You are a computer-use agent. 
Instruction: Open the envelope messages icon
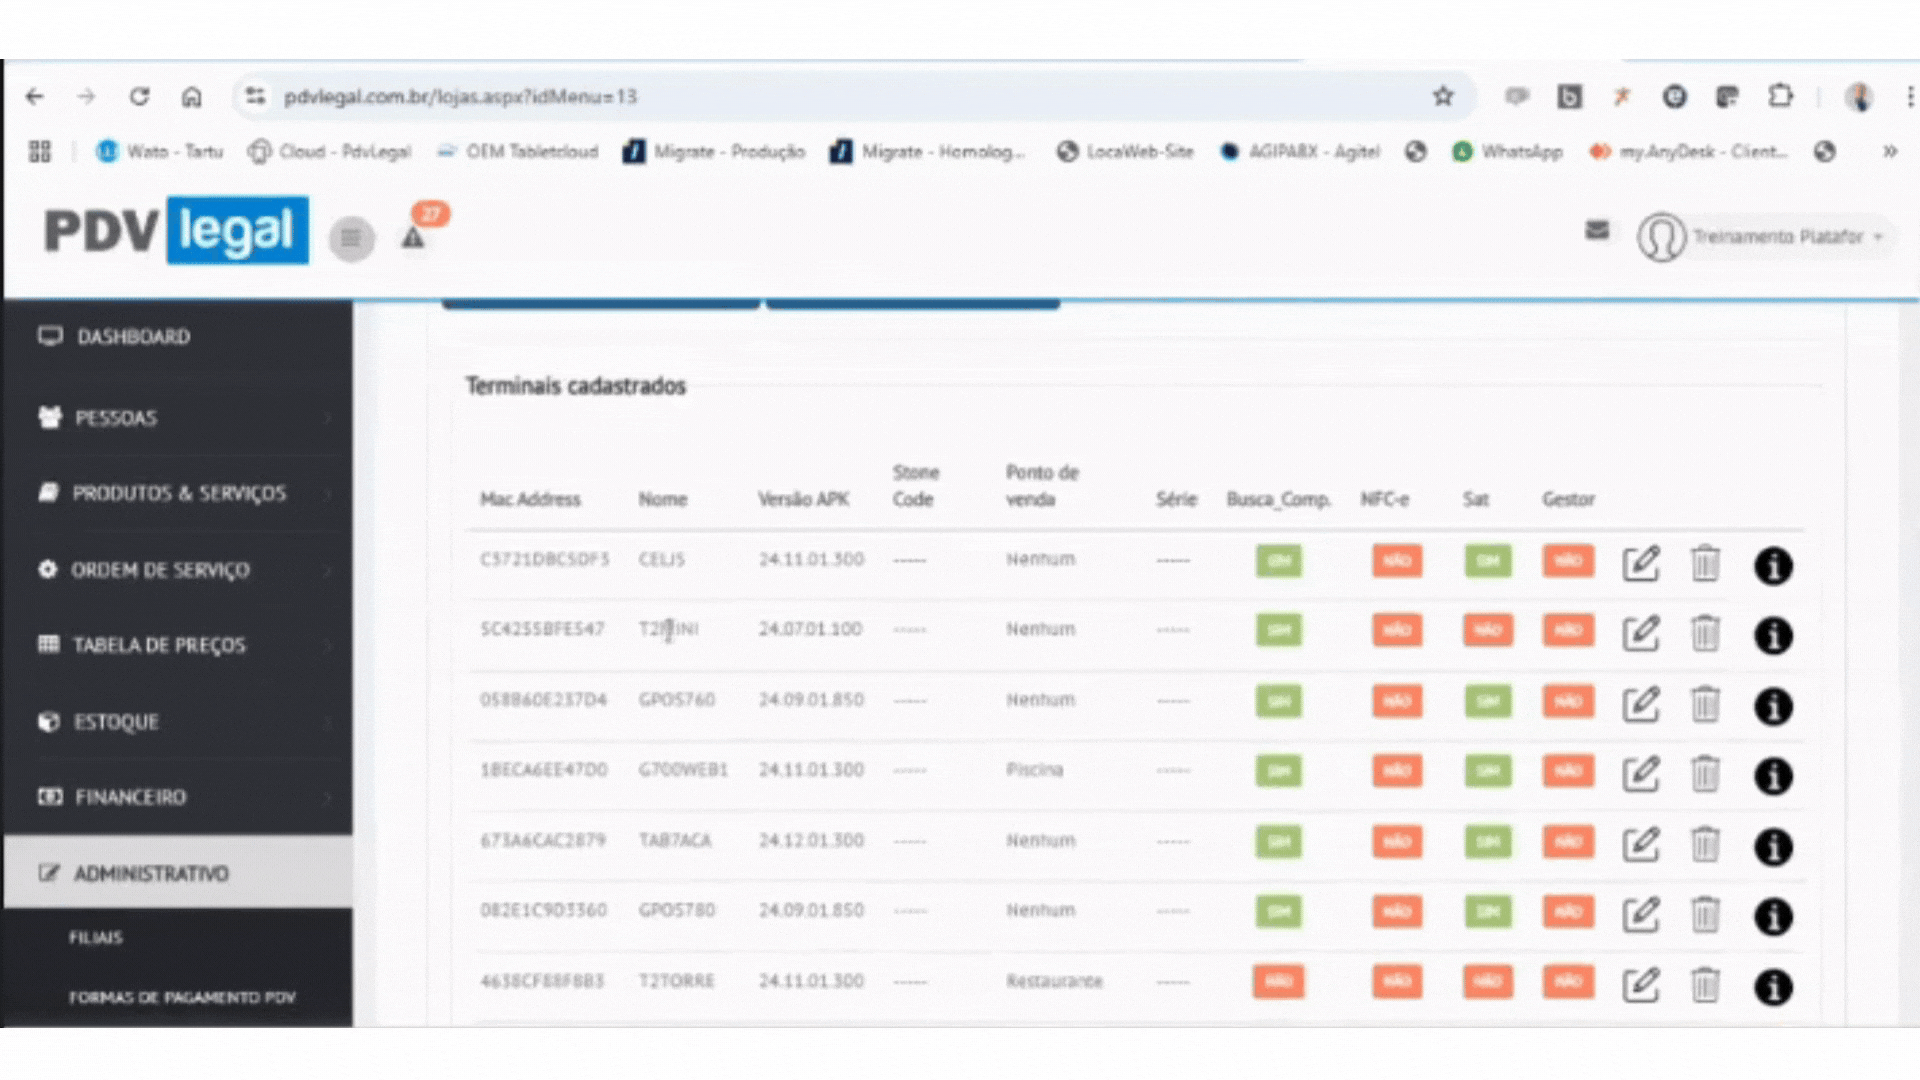click(x=1597, y=231)
